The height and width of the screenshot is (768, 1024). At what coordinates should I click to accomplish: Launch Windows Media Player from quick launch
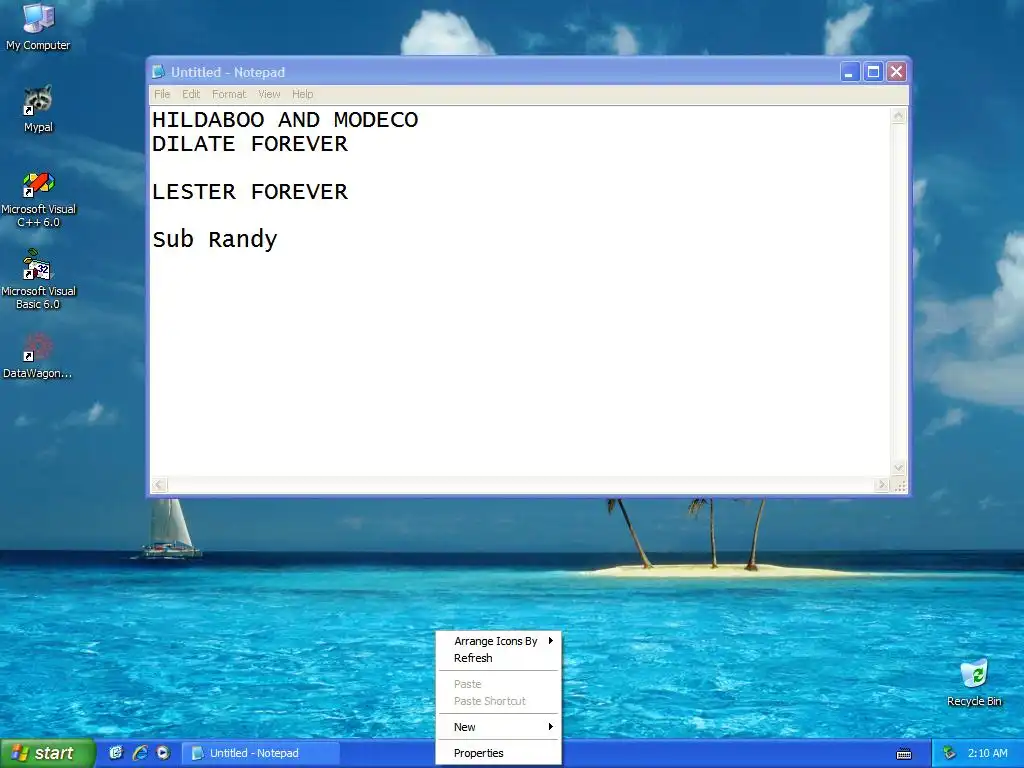[163, 753]
